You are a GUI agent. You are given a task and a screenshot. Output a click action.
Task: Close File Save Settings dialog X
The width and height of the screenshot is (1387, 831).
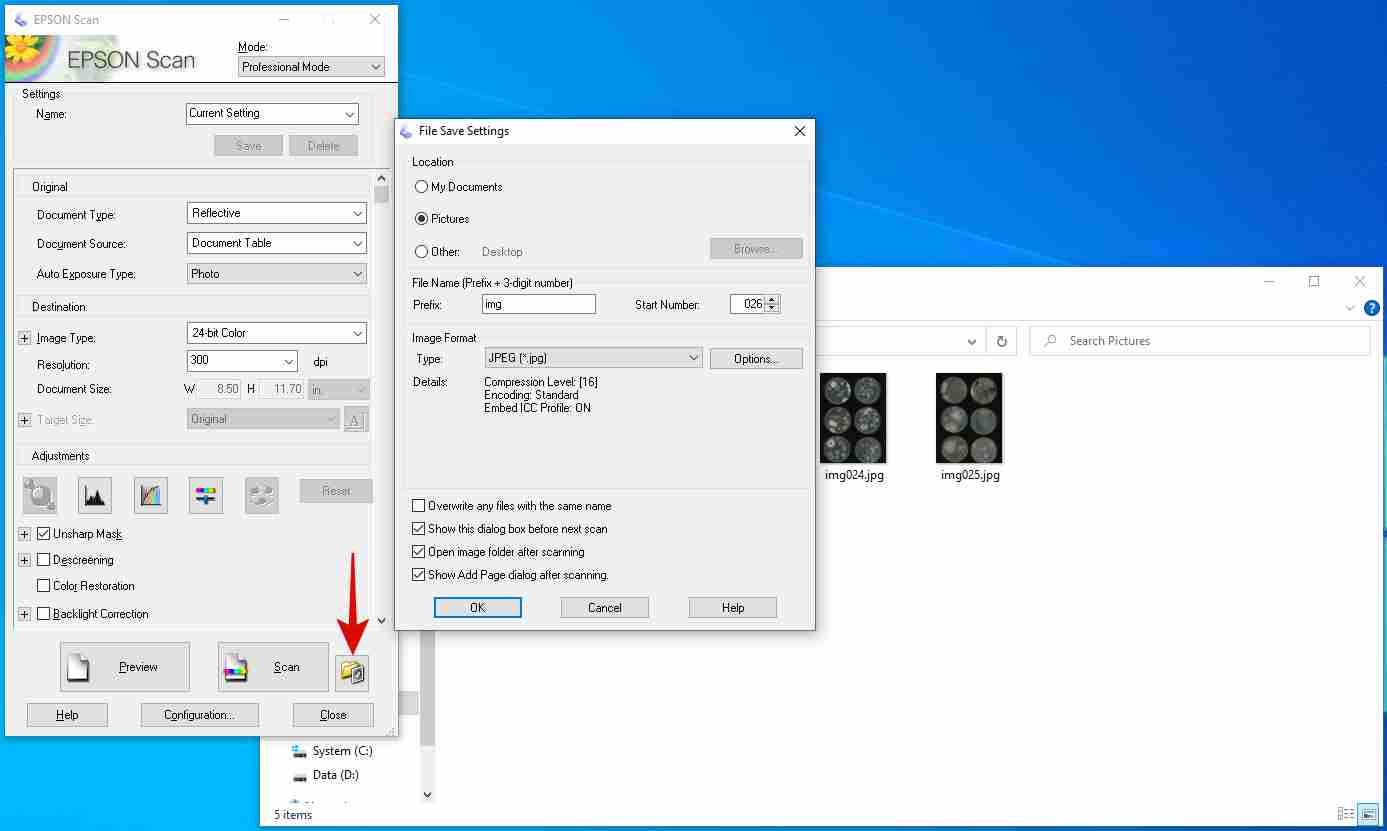tap(799, 131)
